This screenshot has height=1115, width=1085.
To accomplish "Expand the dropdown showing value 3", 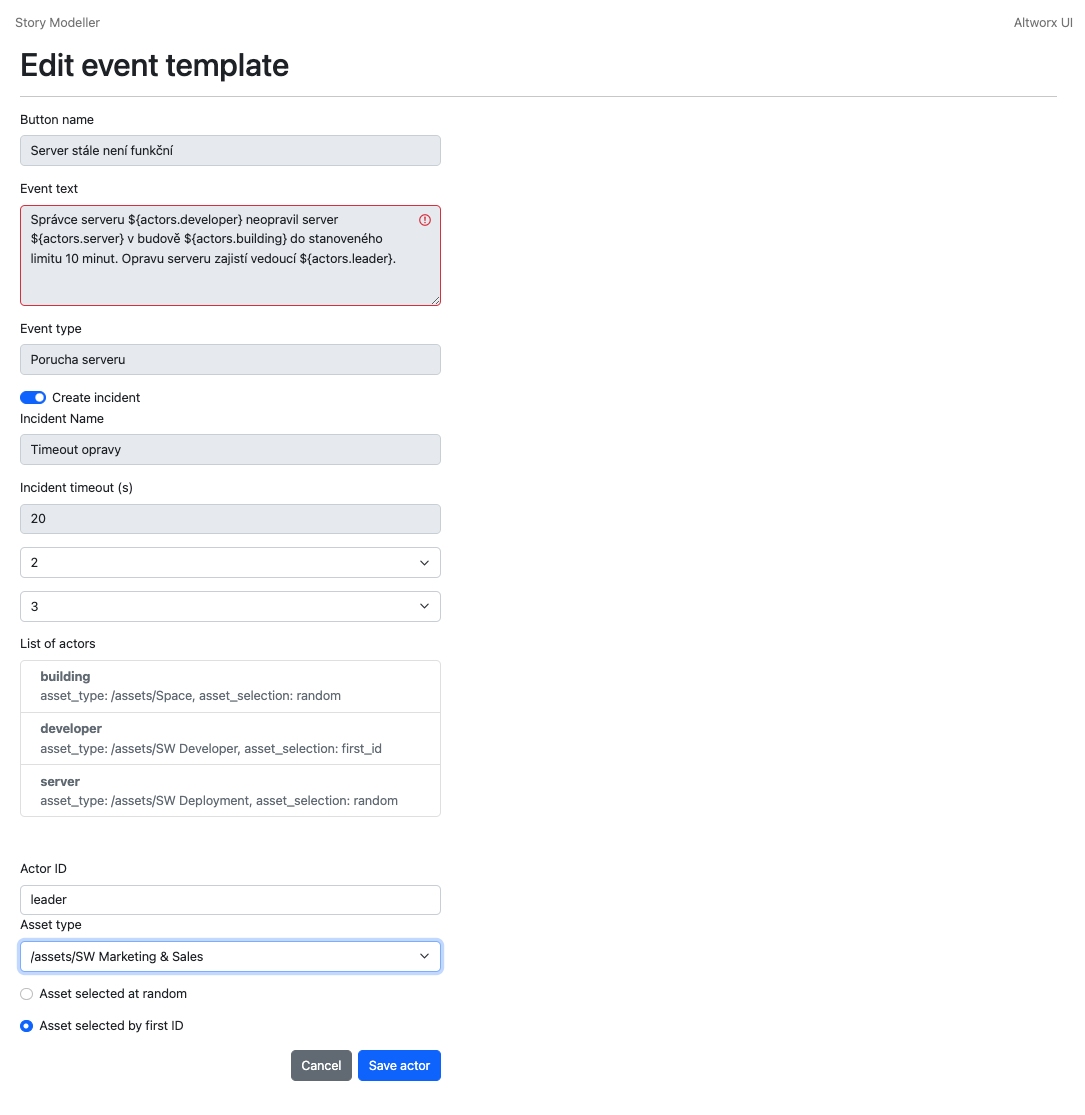I will click(230, 607).
